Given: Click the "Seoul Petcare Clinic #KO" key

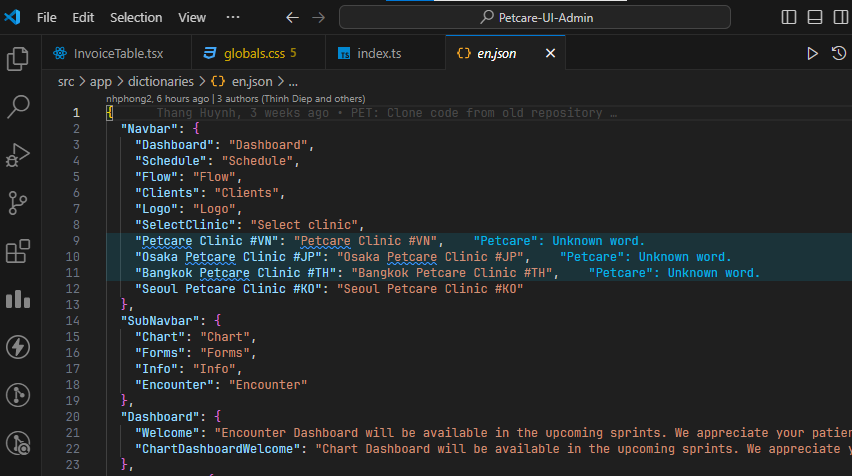Looking at the screenshot, I should click(x=228, y=289).
